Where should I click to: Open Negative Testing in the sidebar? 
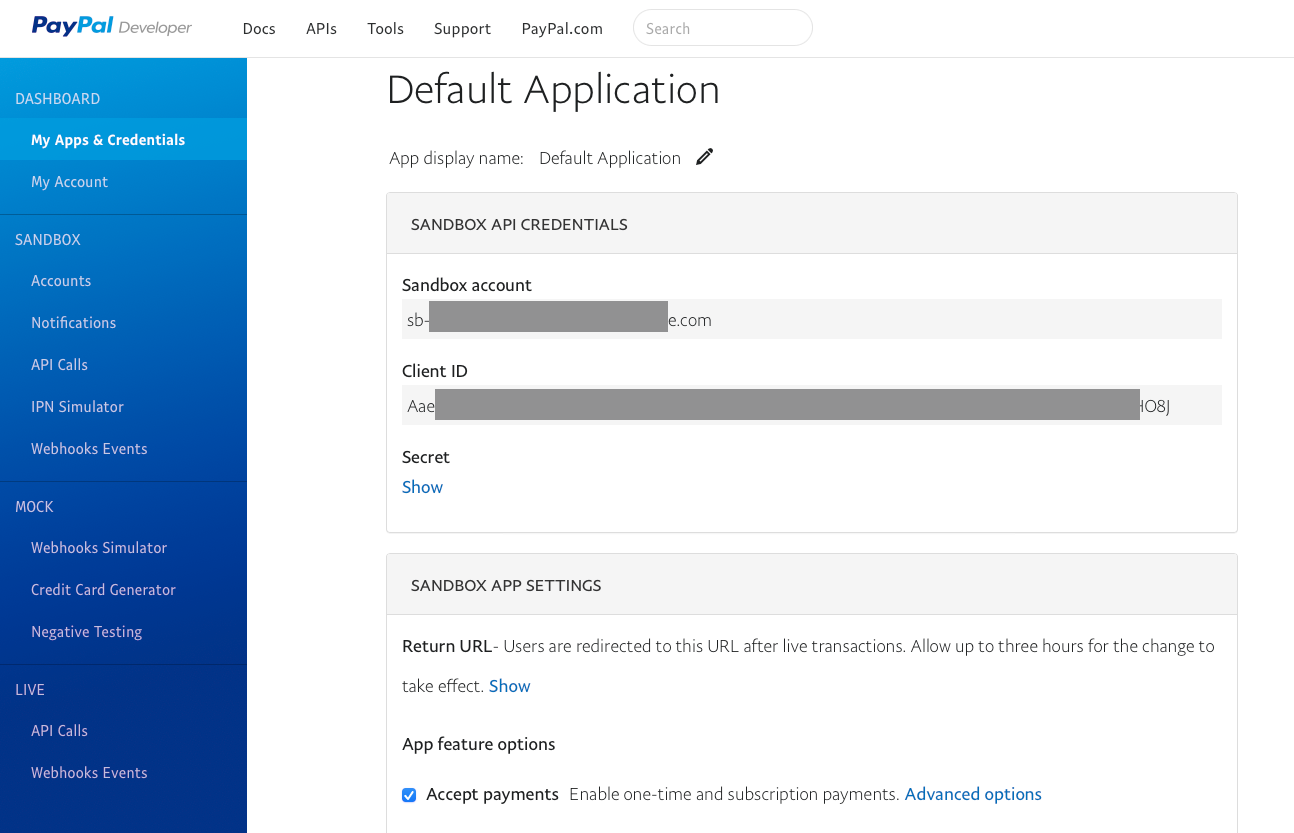86,632
